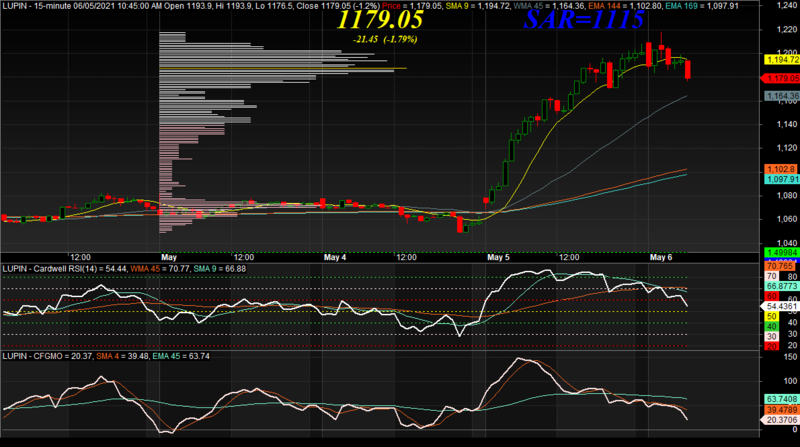Viewport: 800px width, 447px height.
Task: Click the large yellow 1179.05 price text
Action: [380, 20]
